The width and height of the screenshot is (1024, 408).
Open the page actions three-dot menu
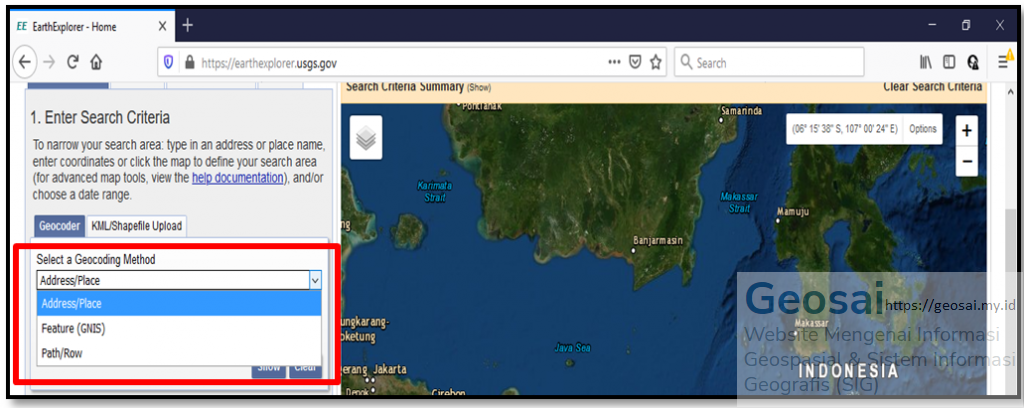point(615,62)
